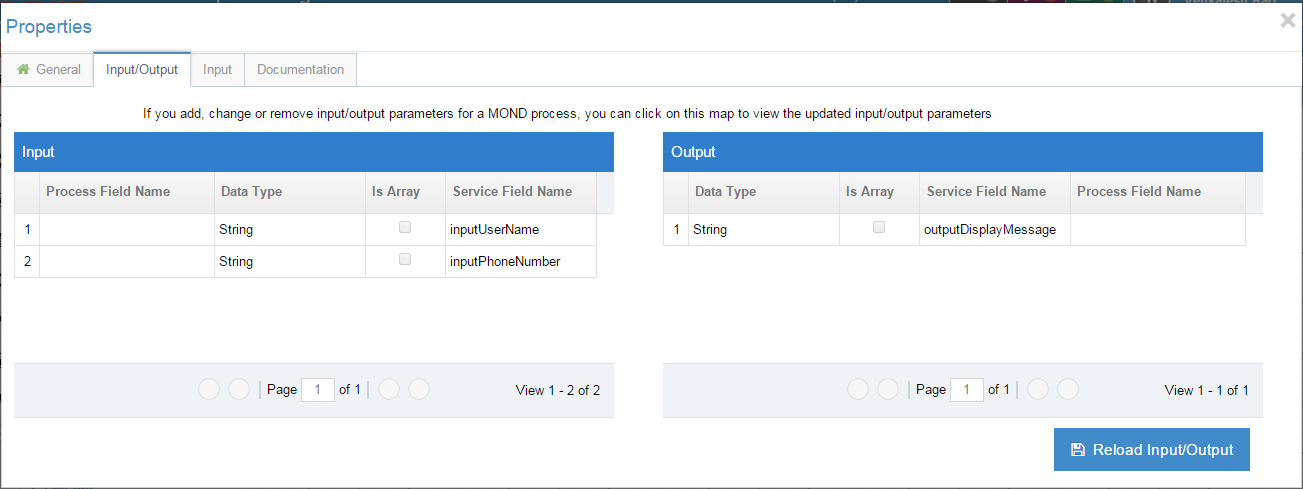Open the Documentation tab

tap(300, 70)
